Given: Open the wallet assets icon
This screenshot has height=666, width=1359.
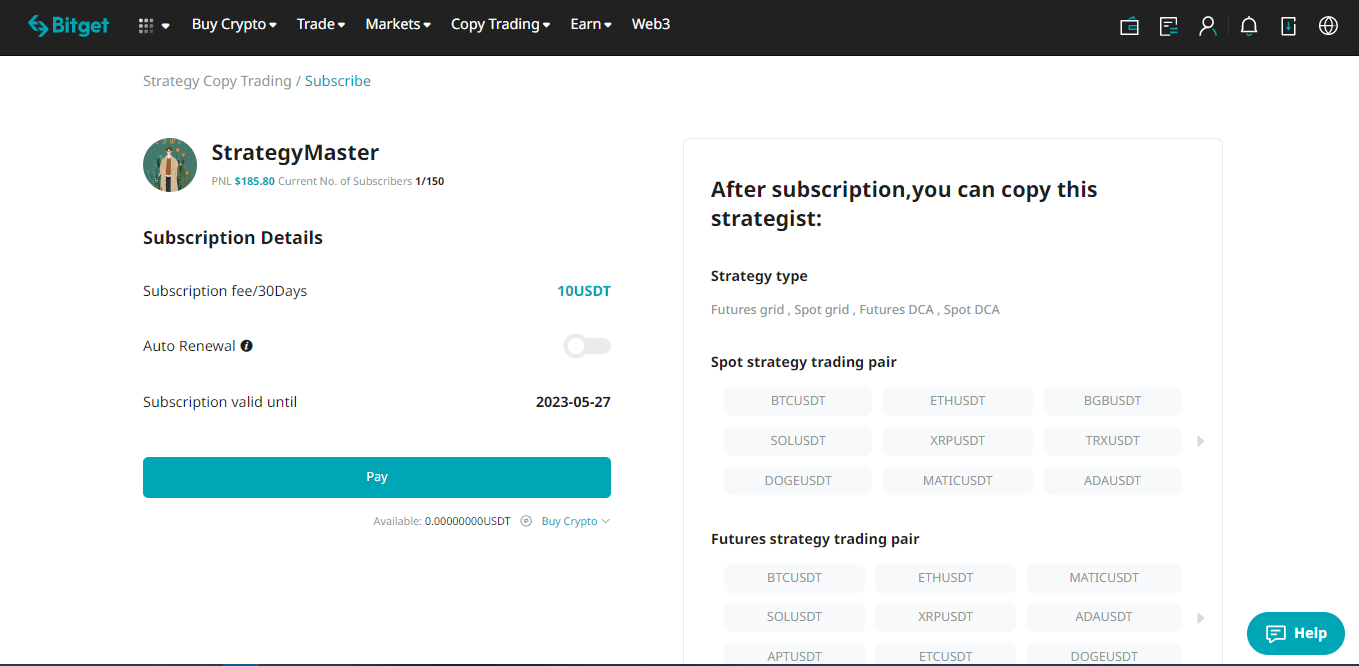Looking at the screenshot, I should (1129, 26).
